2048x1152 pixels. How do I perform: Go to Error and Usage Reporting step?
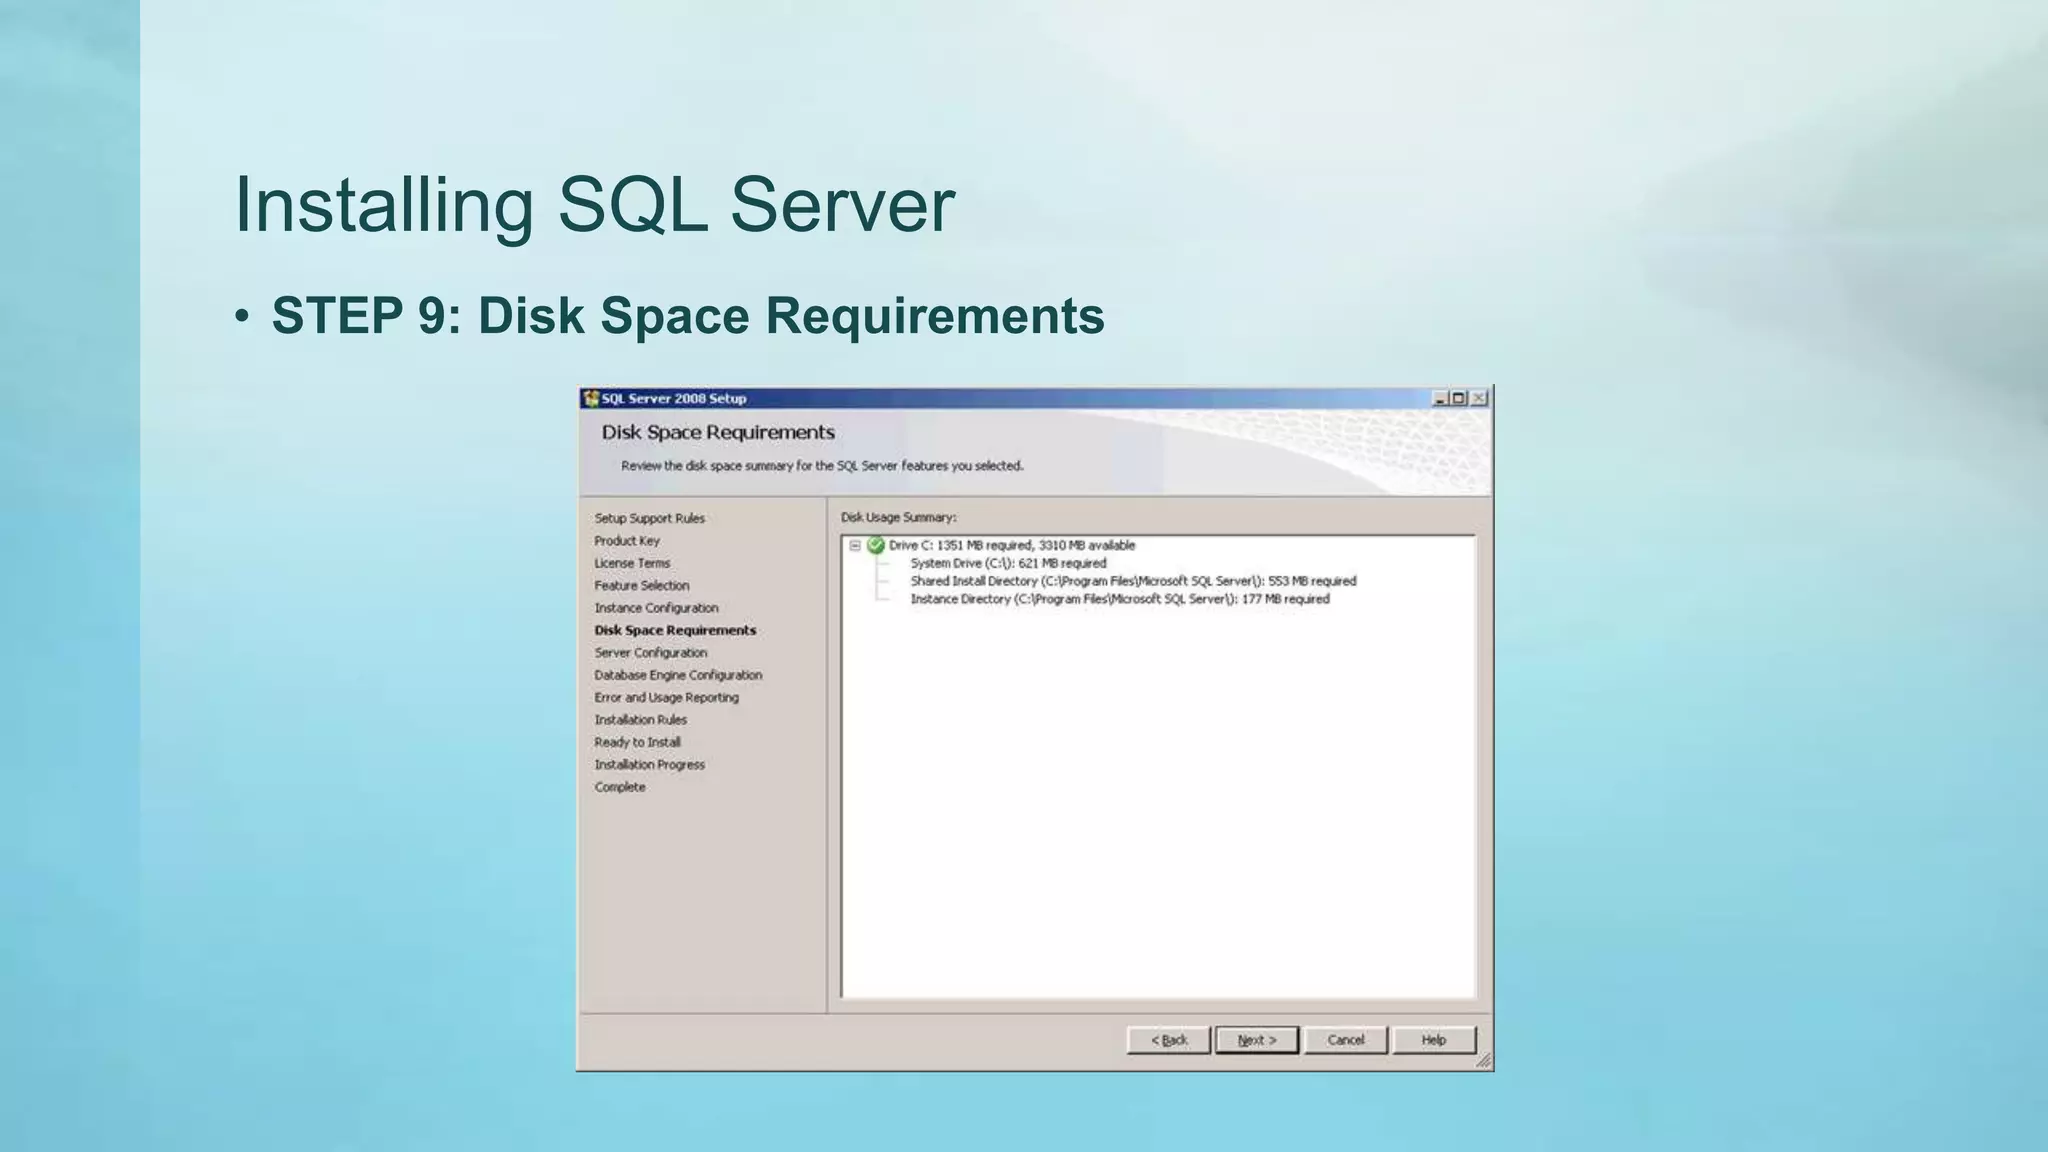666,698
